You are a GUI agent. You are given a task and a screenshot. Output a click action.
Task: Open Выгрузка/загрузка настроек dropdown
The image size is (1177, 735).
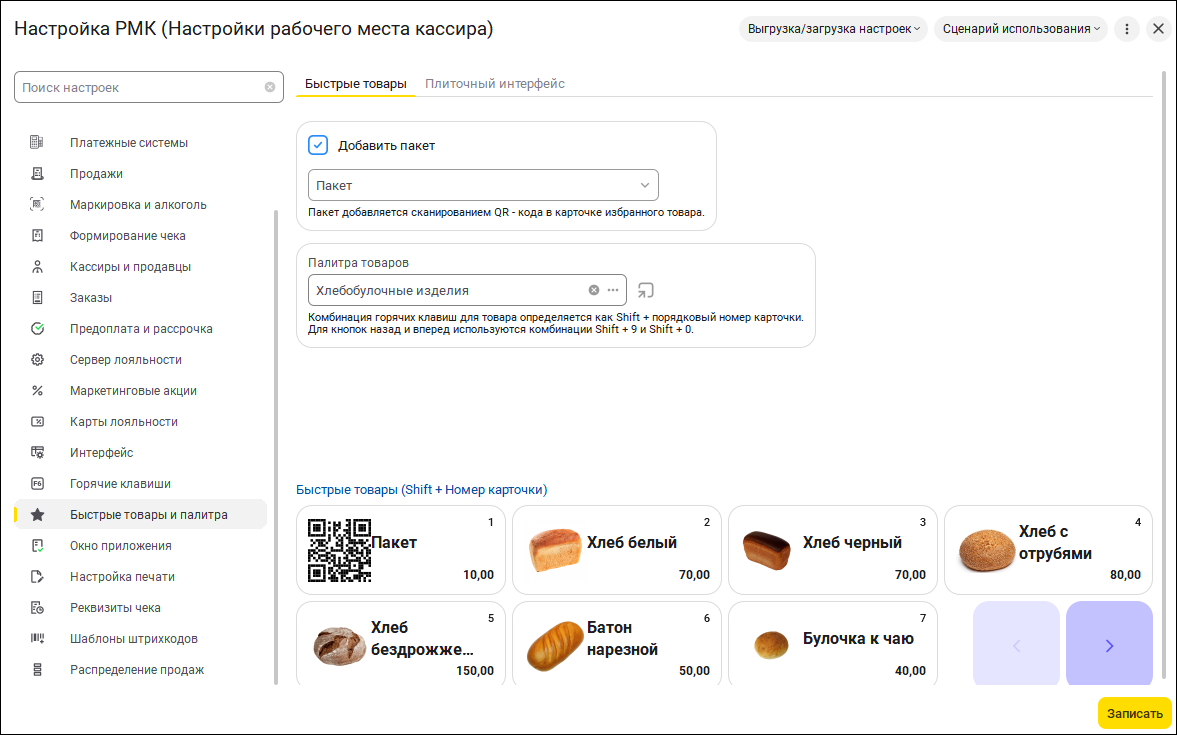pyautogui.click(x=833, y=29)
